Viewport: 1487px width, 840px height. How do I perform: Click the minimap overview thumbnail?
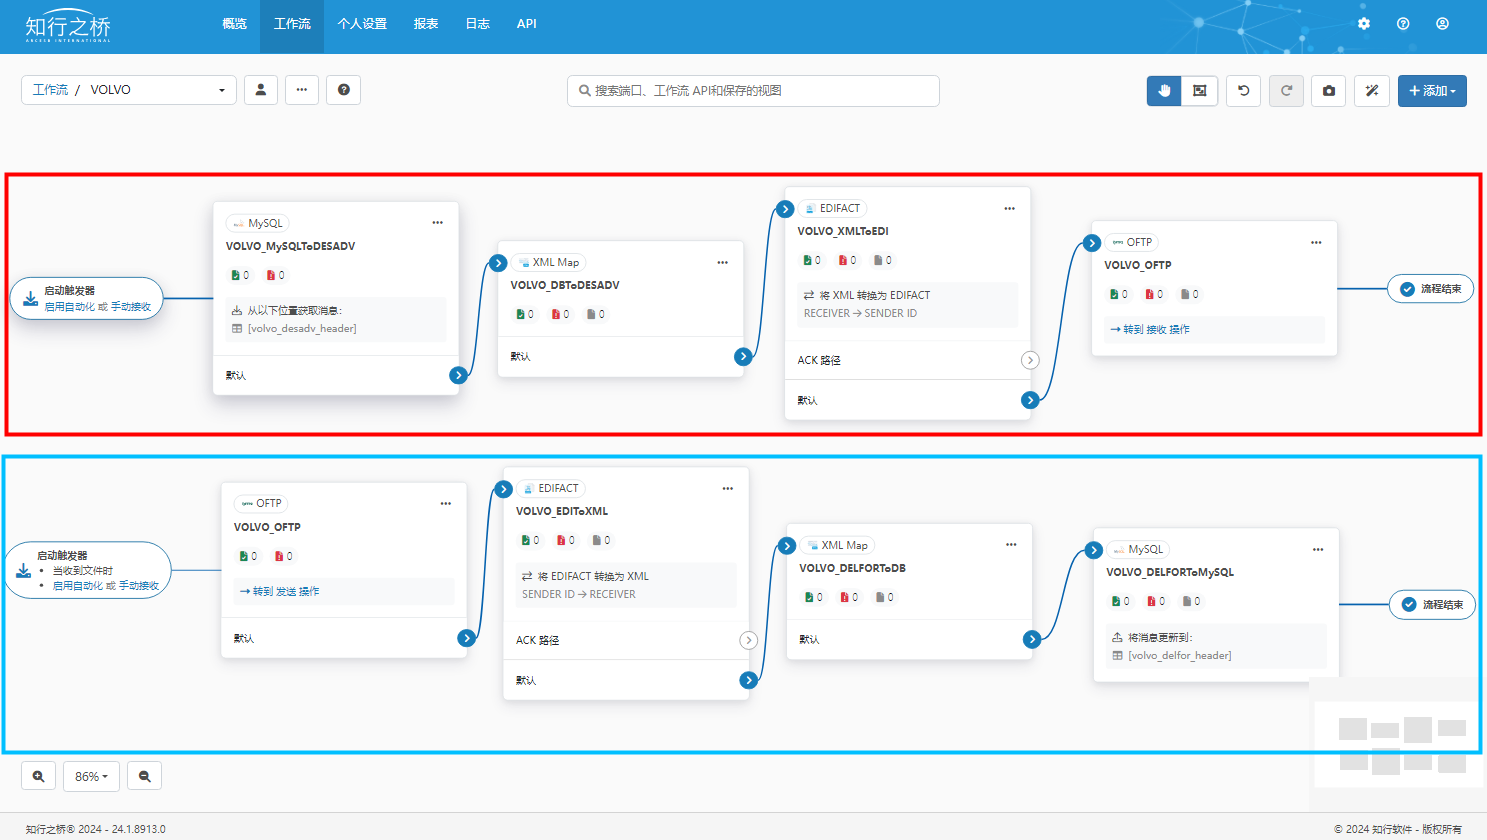pyautogui.click(x=1397, y=743)
